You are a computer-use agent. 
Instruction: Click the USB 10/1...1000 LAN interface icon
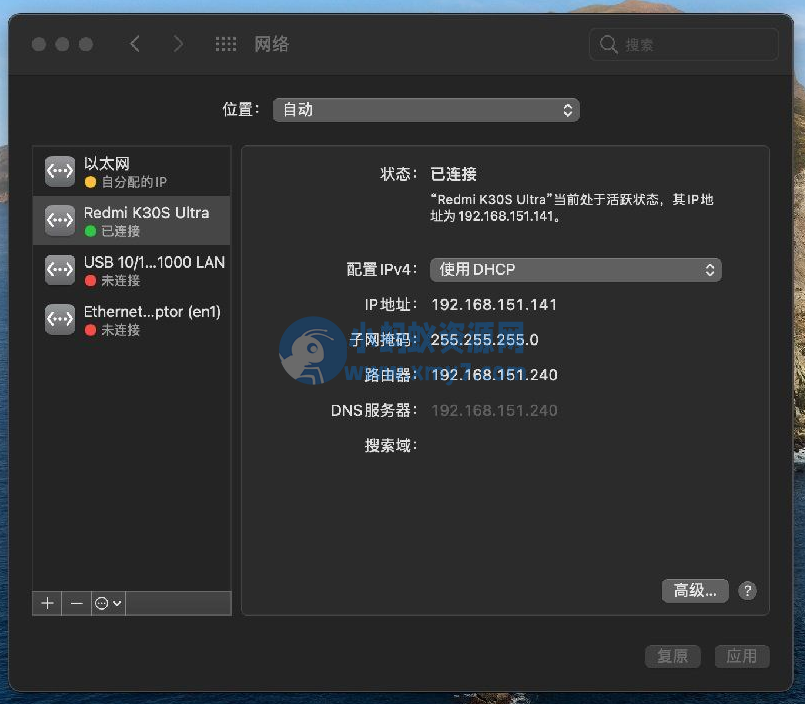coord(60,270)
